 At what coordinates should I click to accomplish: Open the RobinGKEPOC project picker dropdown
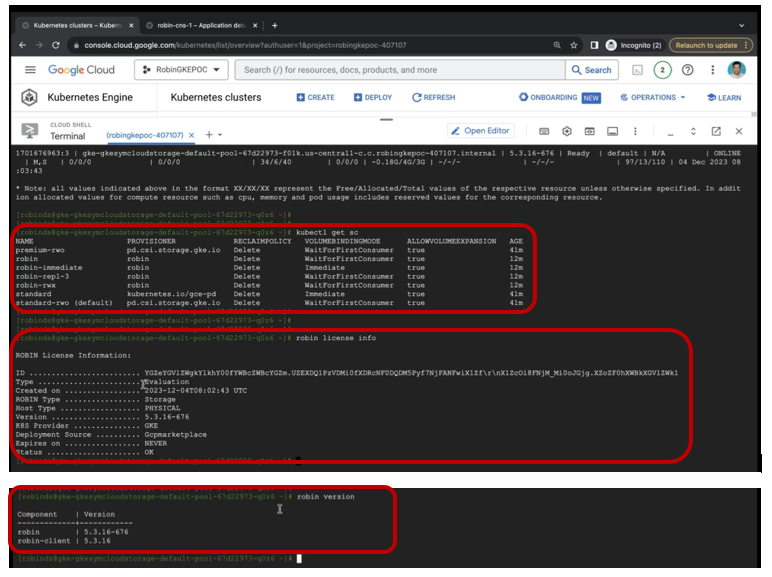click(181, 70)
